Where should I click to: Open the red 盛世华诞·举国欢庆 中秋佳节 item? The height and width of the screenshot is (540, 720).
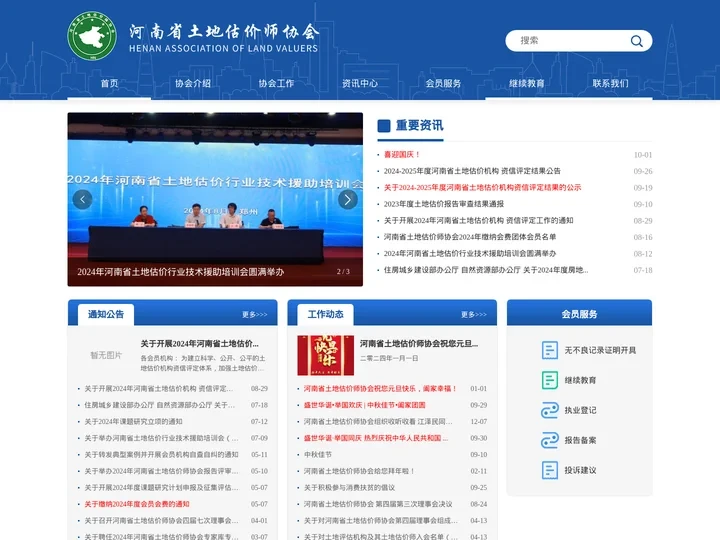point(365,405)
